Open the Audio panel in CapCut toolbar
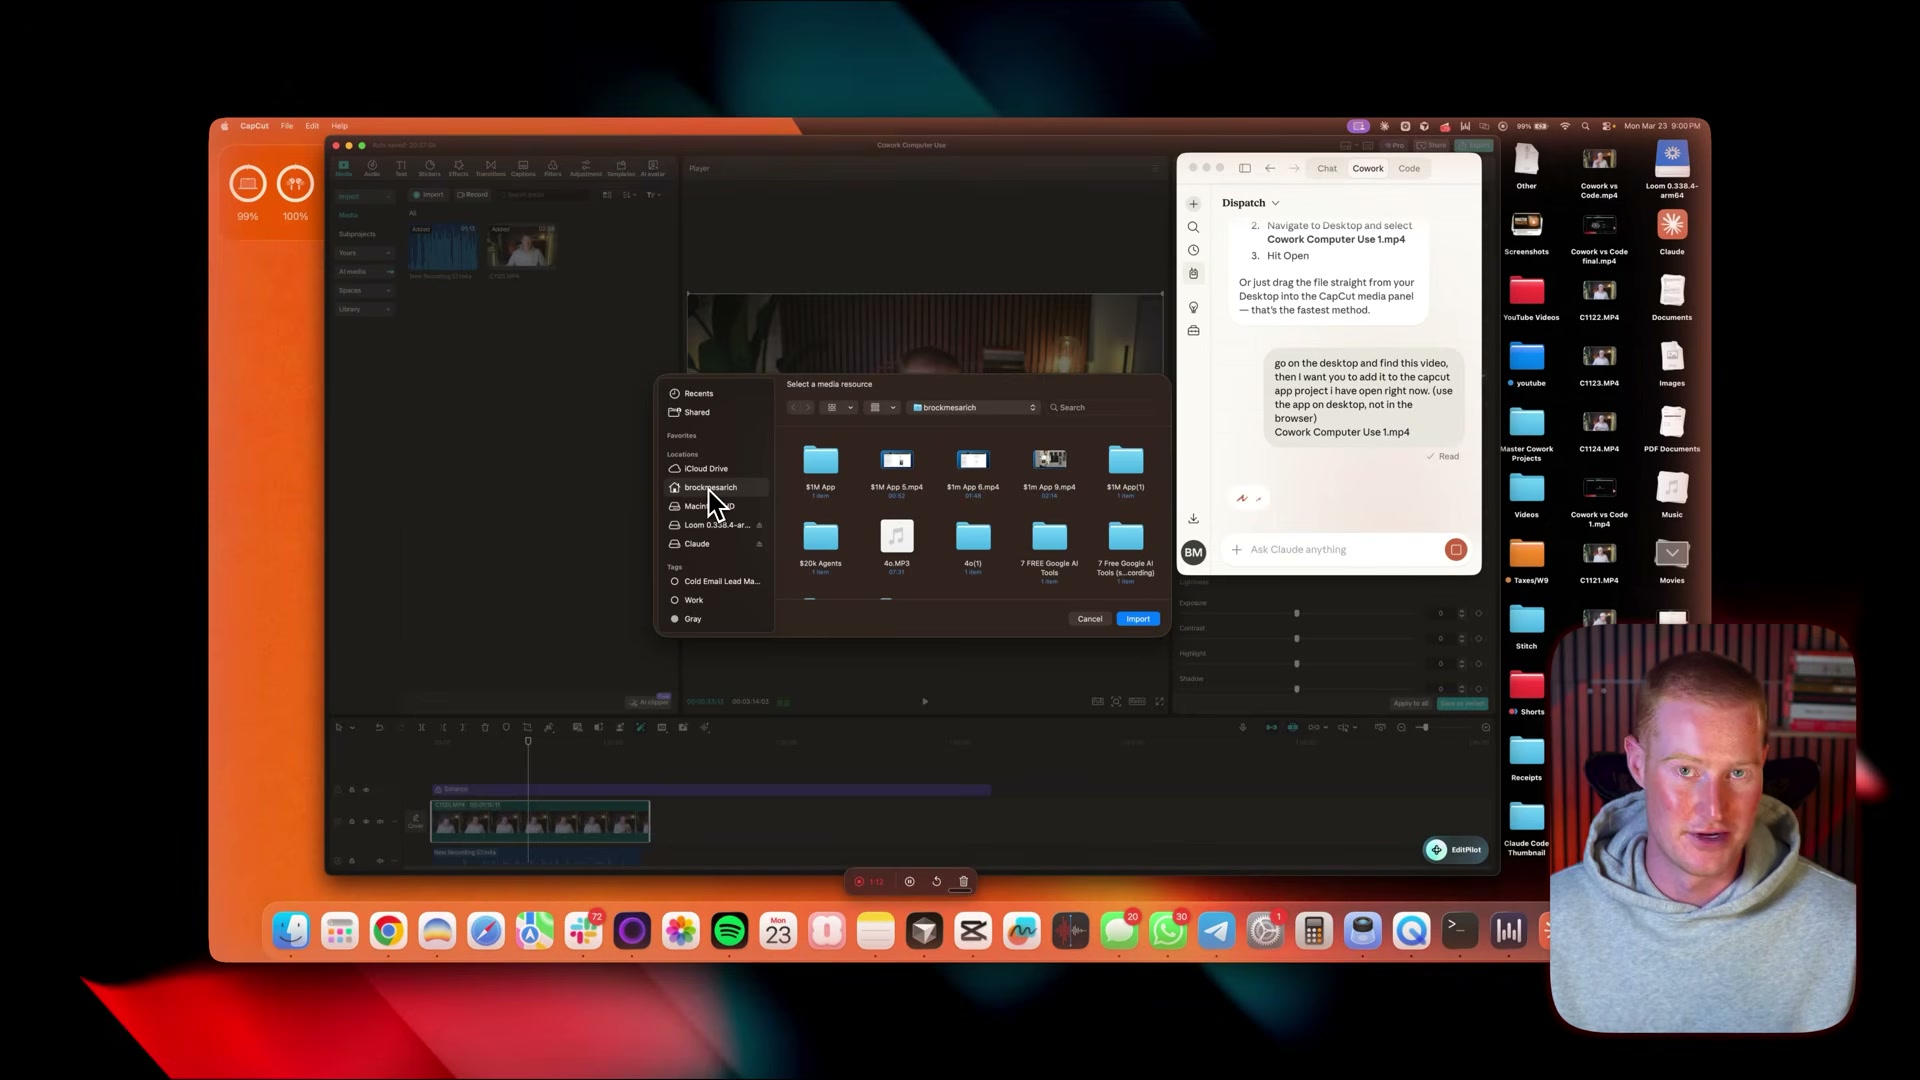The image size is (1920, 1080). coord(372,168)
